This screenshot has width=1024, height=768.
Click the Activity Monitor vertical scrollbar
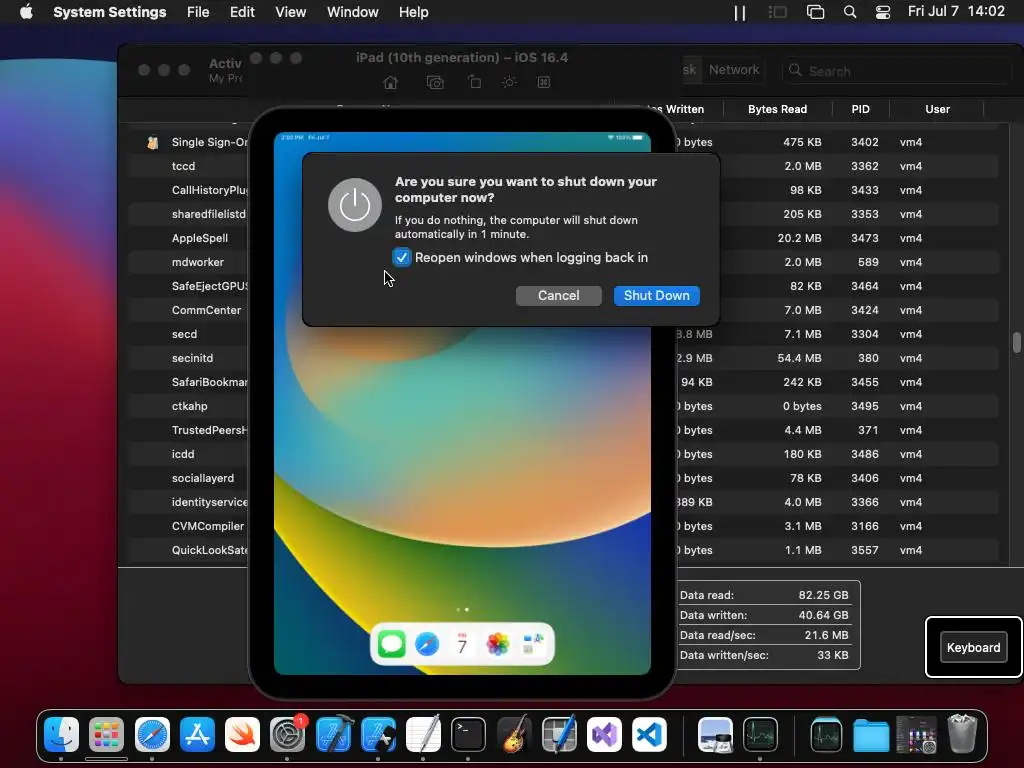pos(1016,342)
